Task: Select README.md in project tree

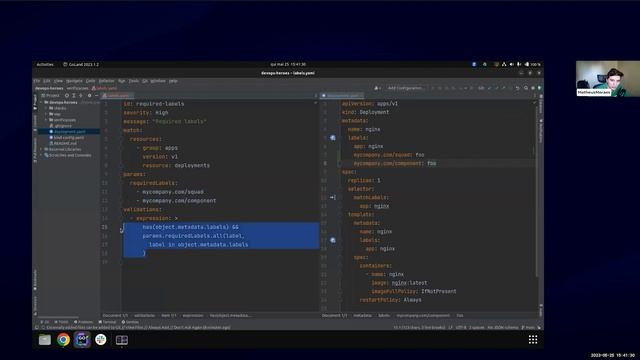Action: coord(63,143)
